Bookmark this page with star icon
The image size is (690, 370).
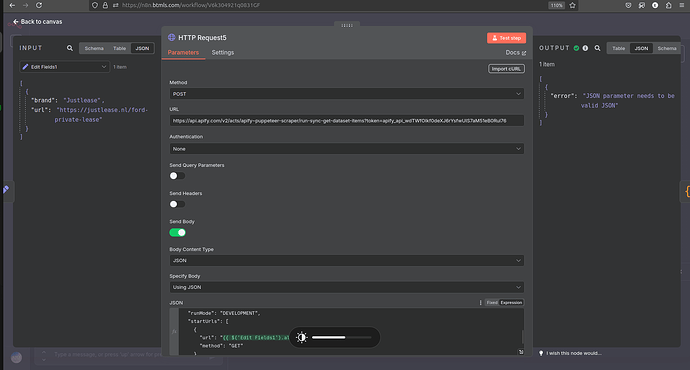(x=572, y=5)
